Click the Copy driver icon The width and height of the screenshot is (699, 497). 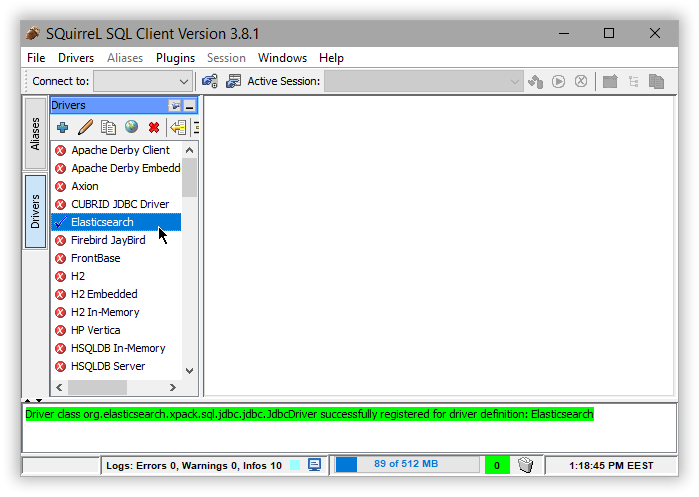[x=108, y=127]
